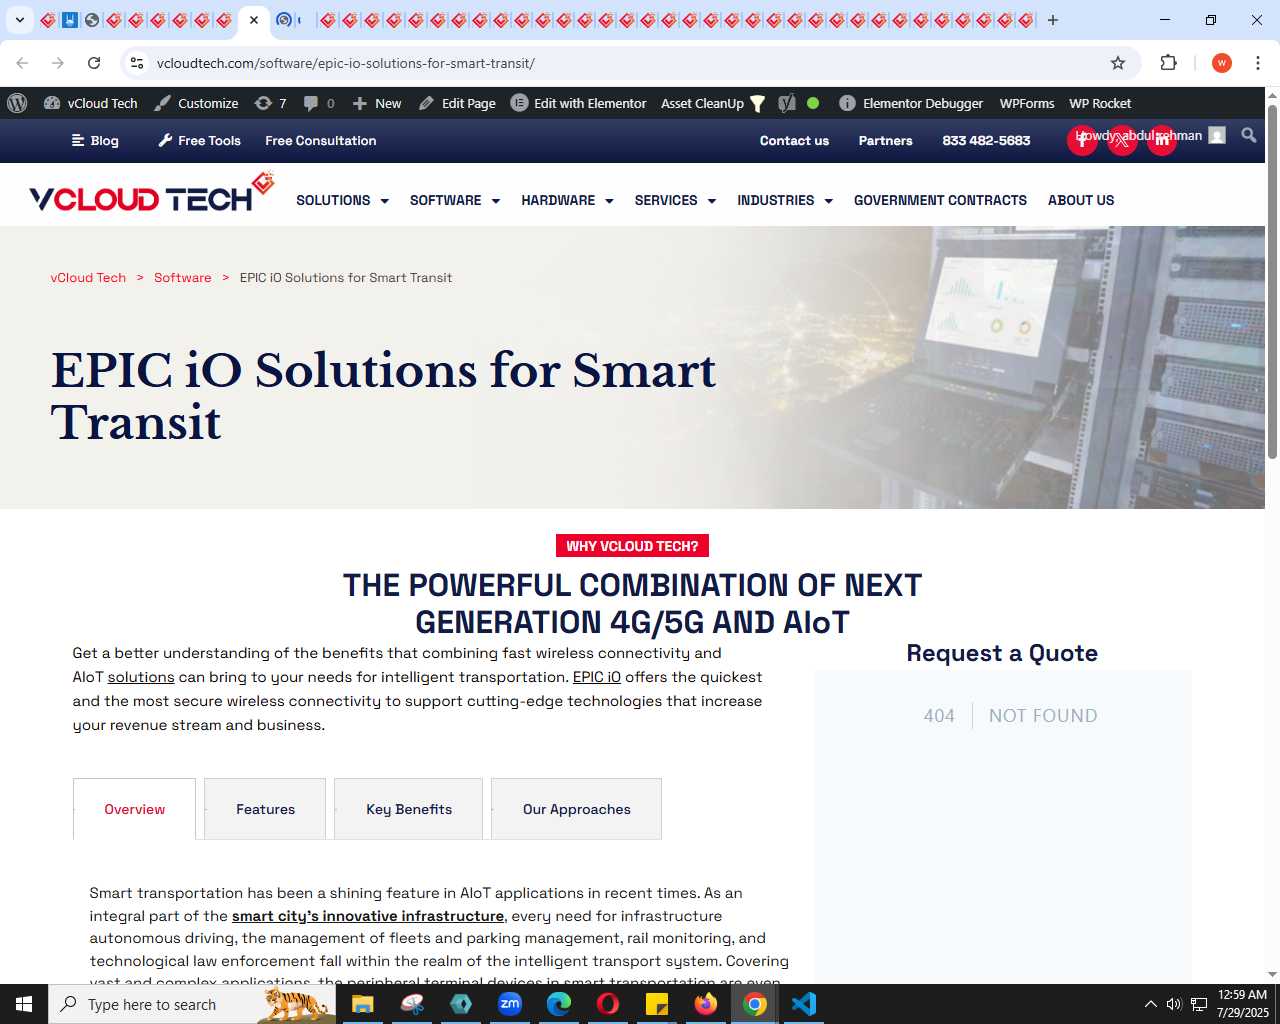Click the vCloud Tech site logo
The width and height of the screenshot is (1280, 1024).
pyautogui.click(x=151, y=193)
